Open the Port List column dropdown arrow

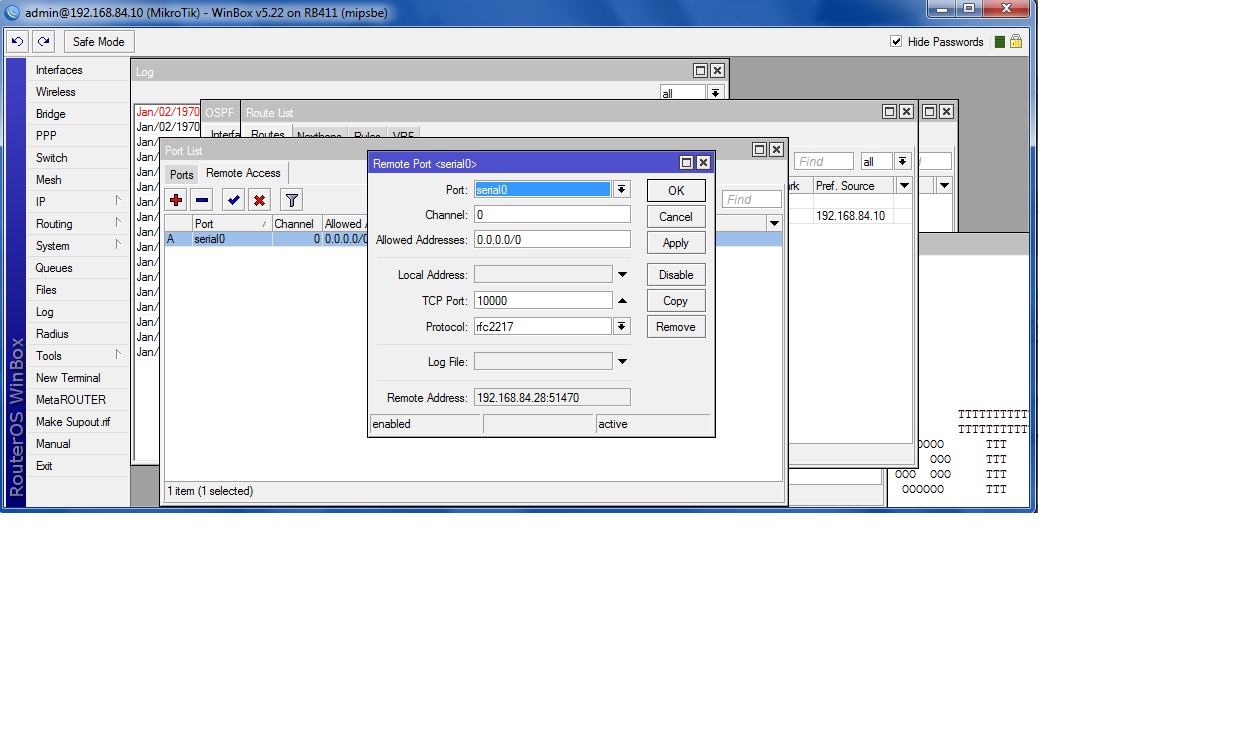[774, 224]
